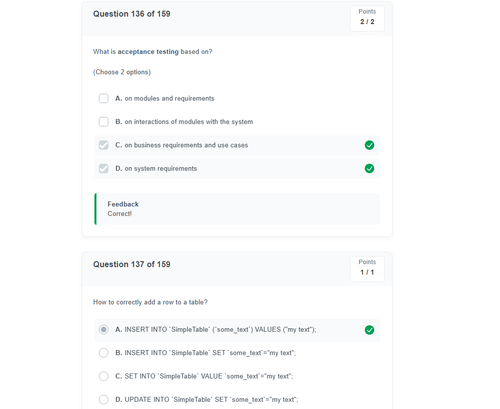Click the answer label 'on interactions of modules with the system'
500x409 pixels.
coord(189,122)
